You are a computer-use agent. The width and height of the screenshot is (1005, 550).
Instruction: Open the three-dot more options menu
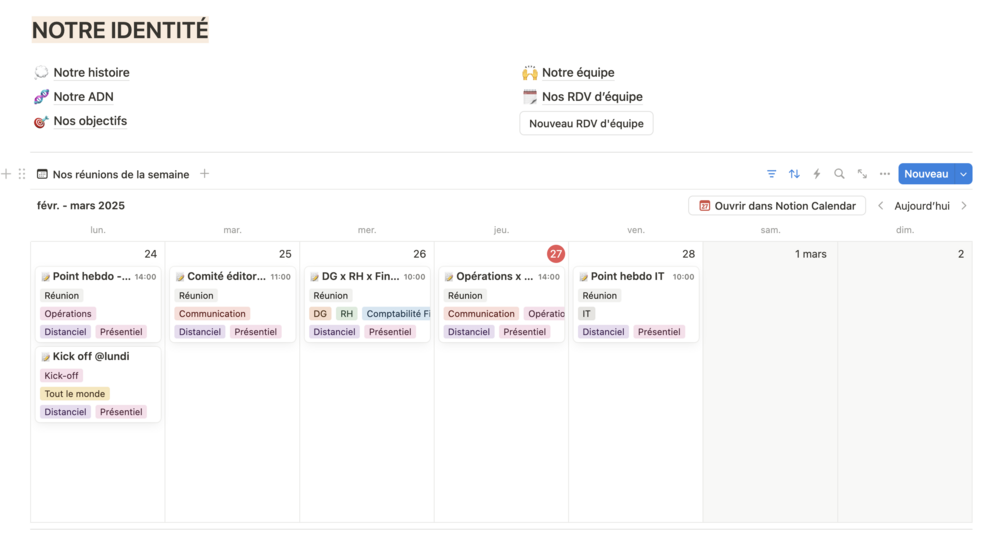coord(885,174)
